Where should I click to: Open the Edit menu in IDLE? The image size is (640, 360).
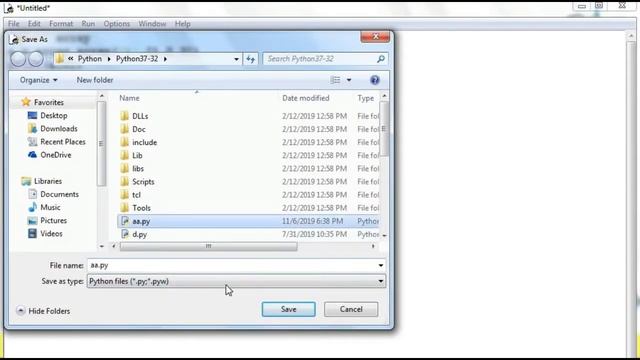[34, 24]
